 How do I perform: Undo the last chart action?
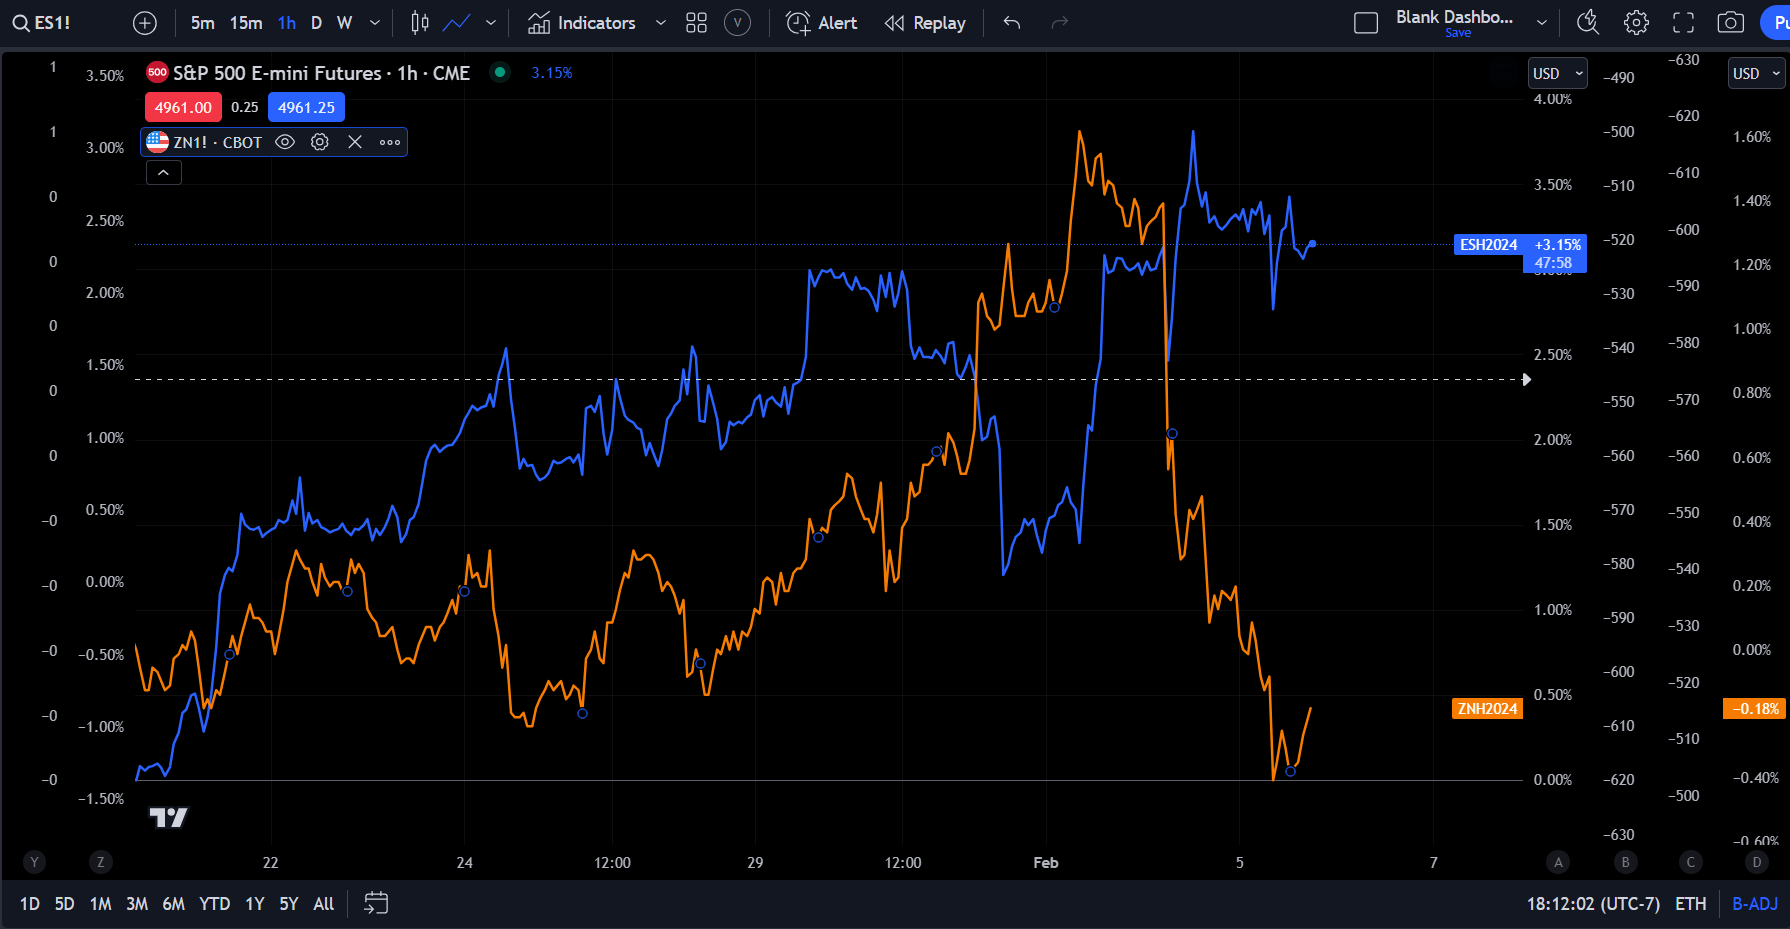pyautogui.click(x=1012, y=23)
